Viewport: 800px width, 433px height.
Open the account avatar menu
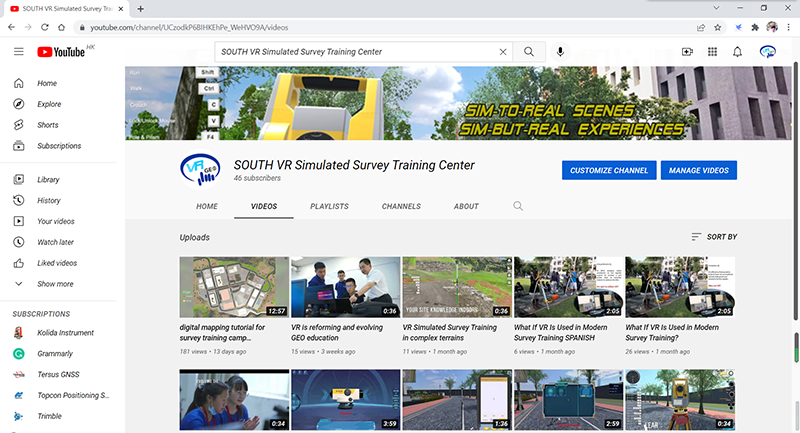pyautogui.click(x=767, y=52)
